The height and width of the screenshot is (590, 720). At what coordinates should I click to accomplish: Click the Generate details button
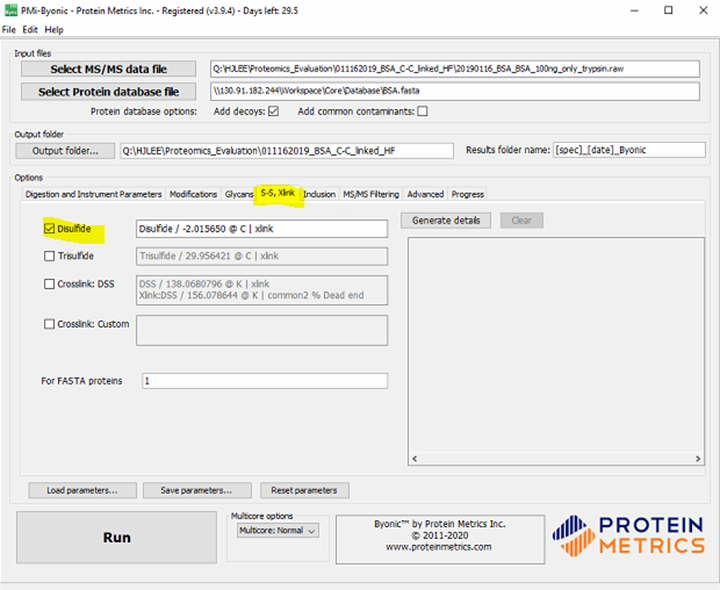446,220
